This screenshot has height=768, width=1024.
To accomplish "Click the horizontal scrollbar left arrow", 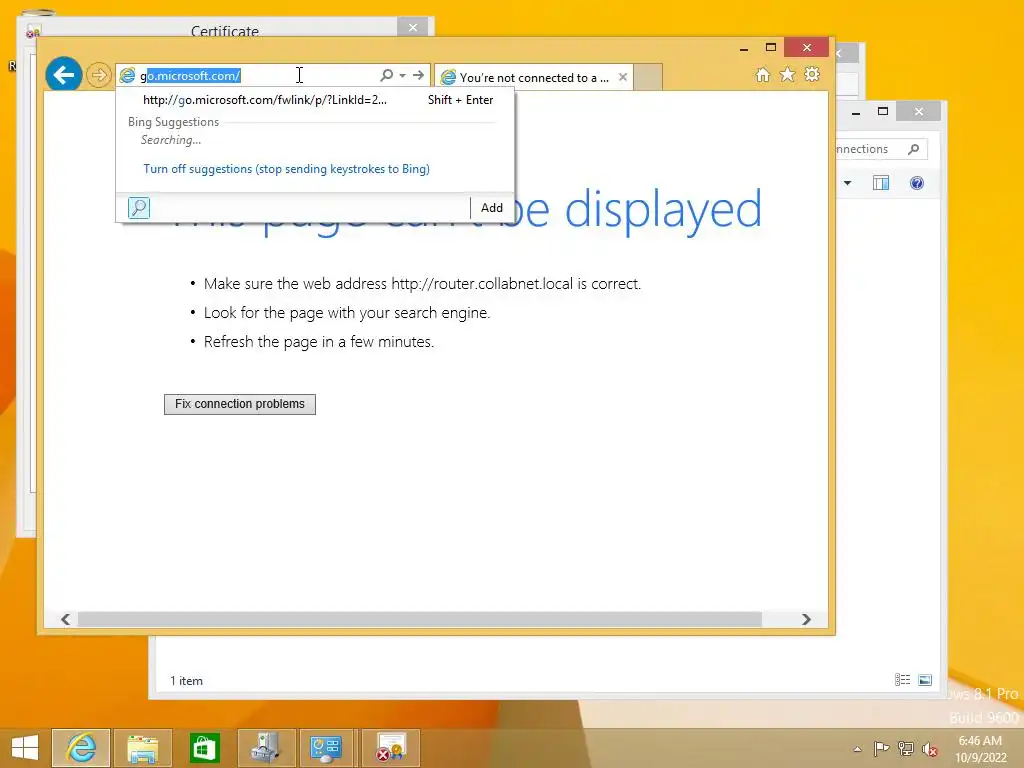I will click(65, 619).
